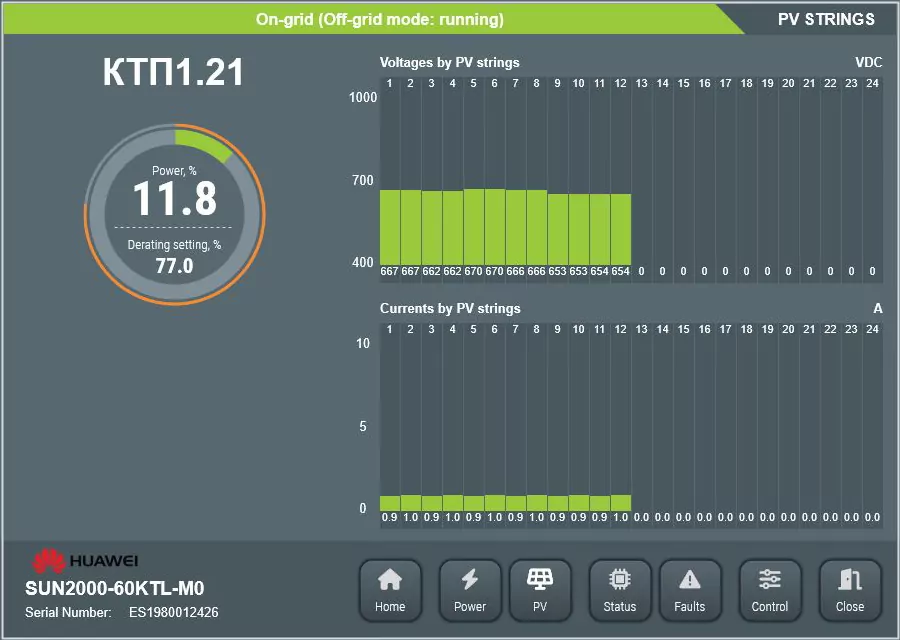The height and width of the screenshot is (640, 900).
Task: Select the SUN2000-60KTL-M0 model name
Action: [115, 588]
